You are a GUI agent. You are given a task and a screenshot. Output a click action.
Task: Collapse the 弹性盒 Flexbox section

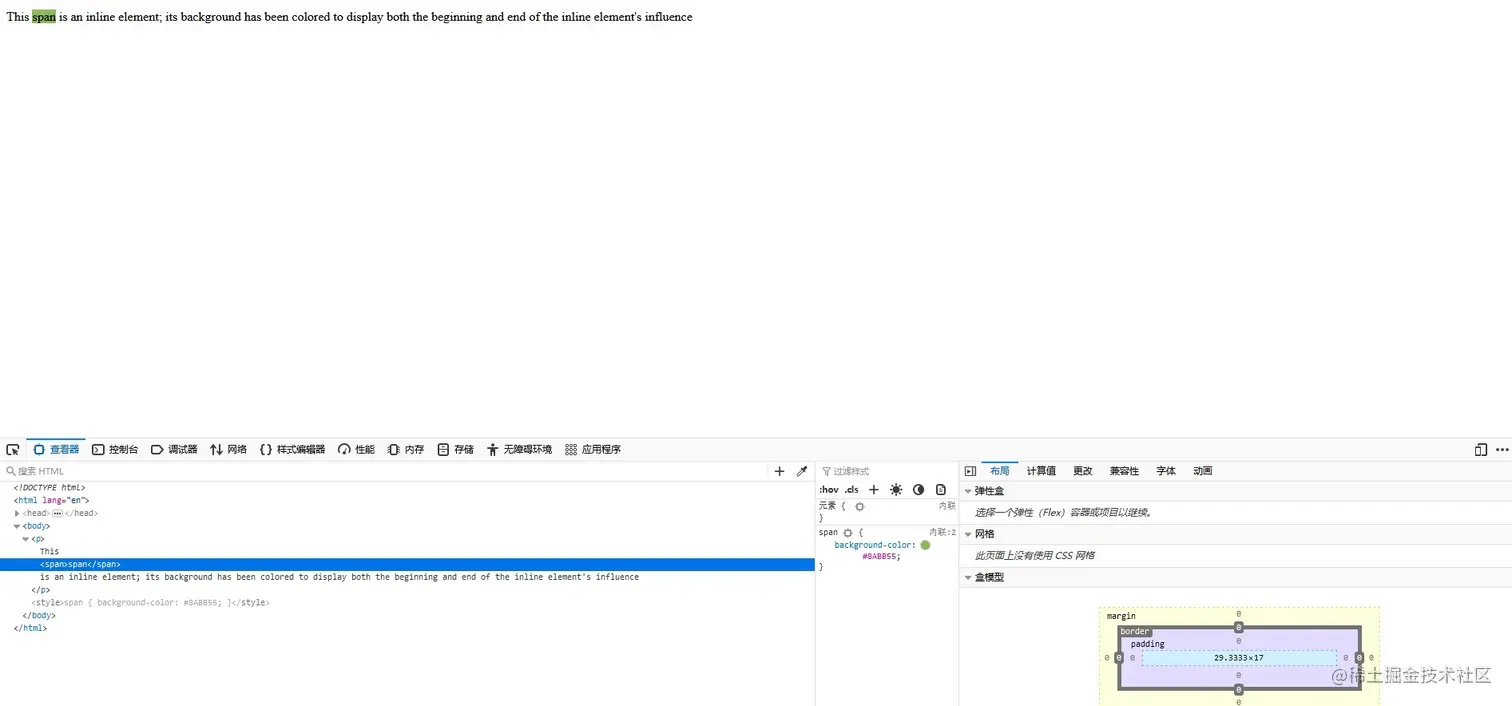pyautogui.click(x=968, y=491)
